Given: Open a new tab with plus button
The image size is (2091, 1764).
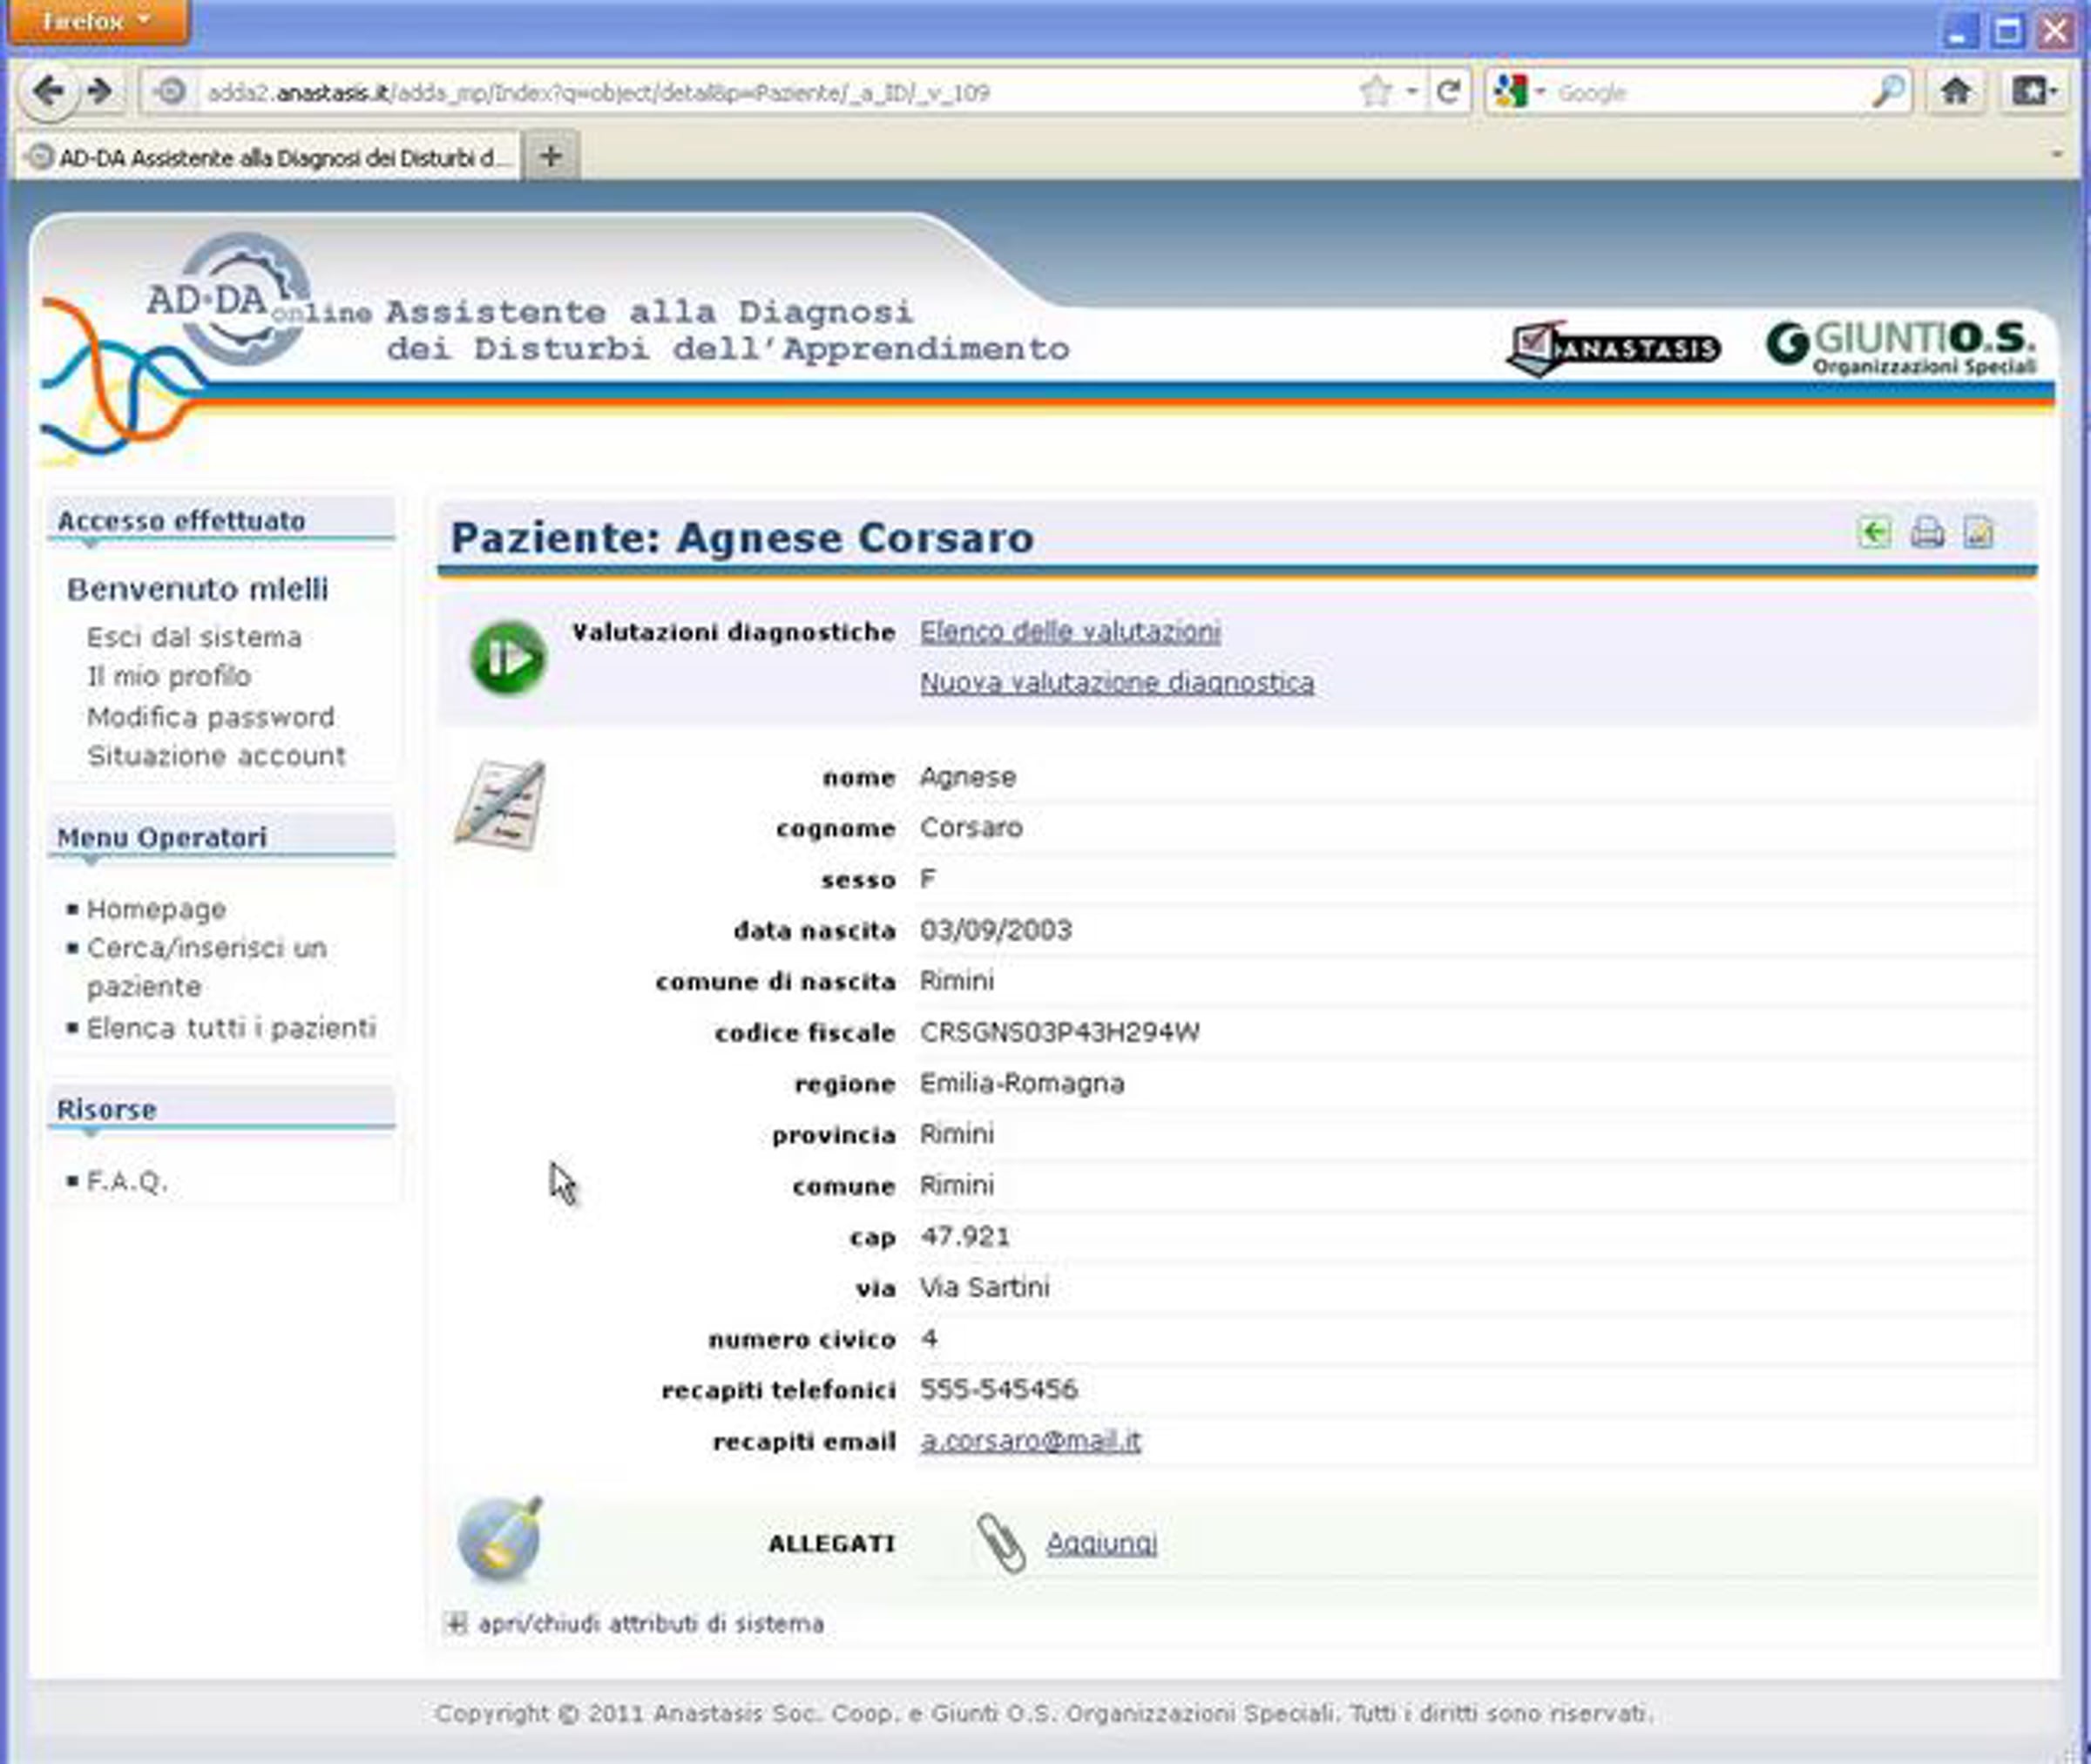Looking at the screenshot, I should click(550, 157).
